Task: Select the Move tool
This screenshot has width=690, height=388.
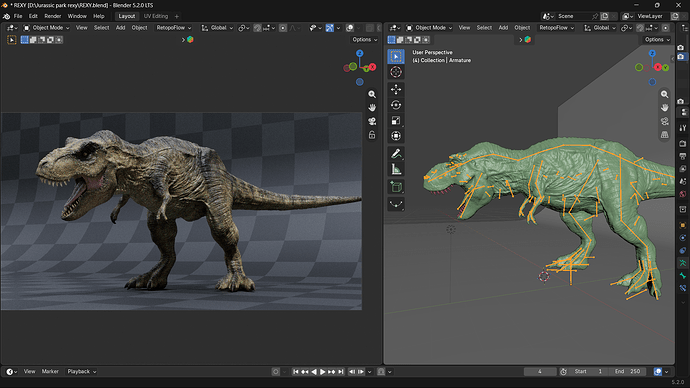Action: 396,89
